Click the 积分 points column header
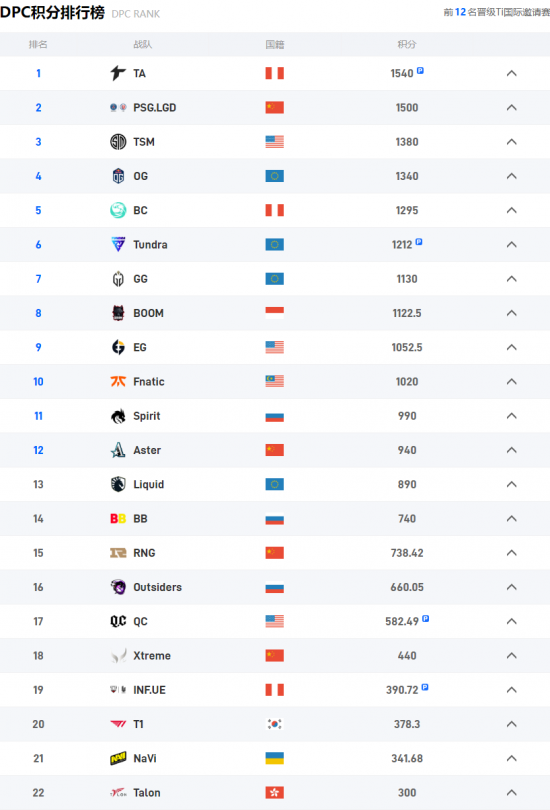The image size is (550, 810). click(x=407, y=44)
